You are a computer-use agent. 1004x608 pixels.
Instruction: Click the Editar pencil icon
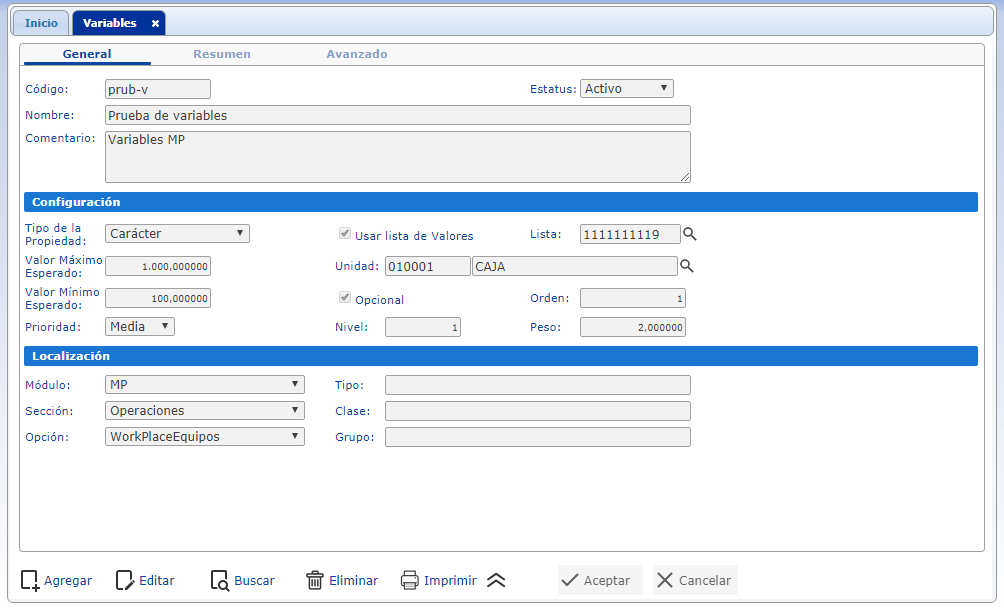pos(125,581)
